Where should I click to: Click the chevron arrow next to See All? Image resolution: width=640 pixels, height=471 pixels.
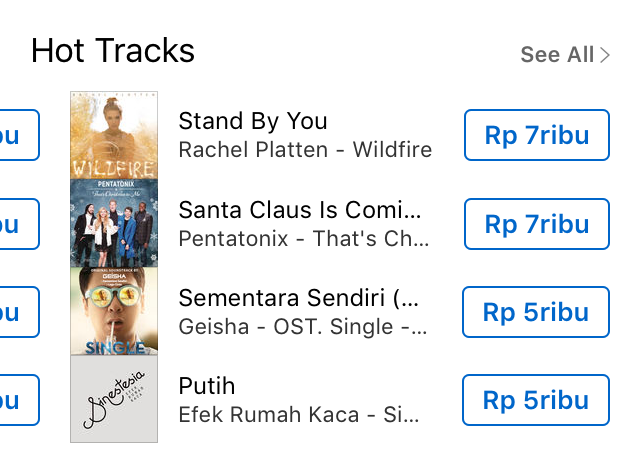pos(605,55)
